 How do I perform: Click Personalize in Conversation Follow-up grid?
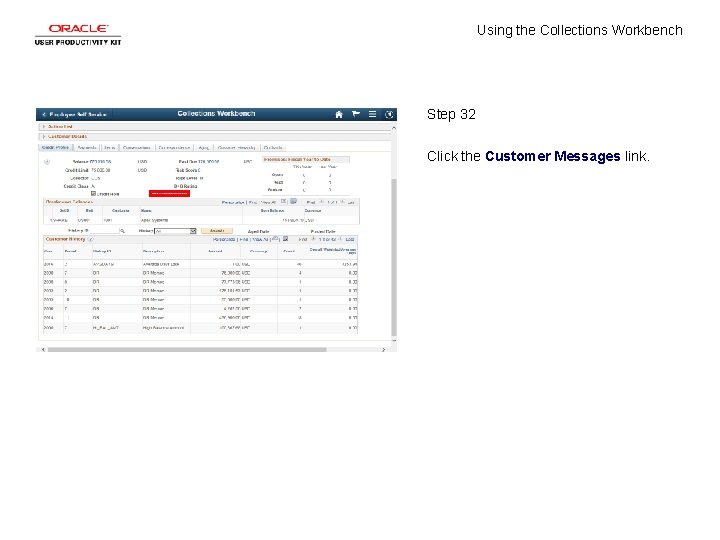click(x=233, y=202)
